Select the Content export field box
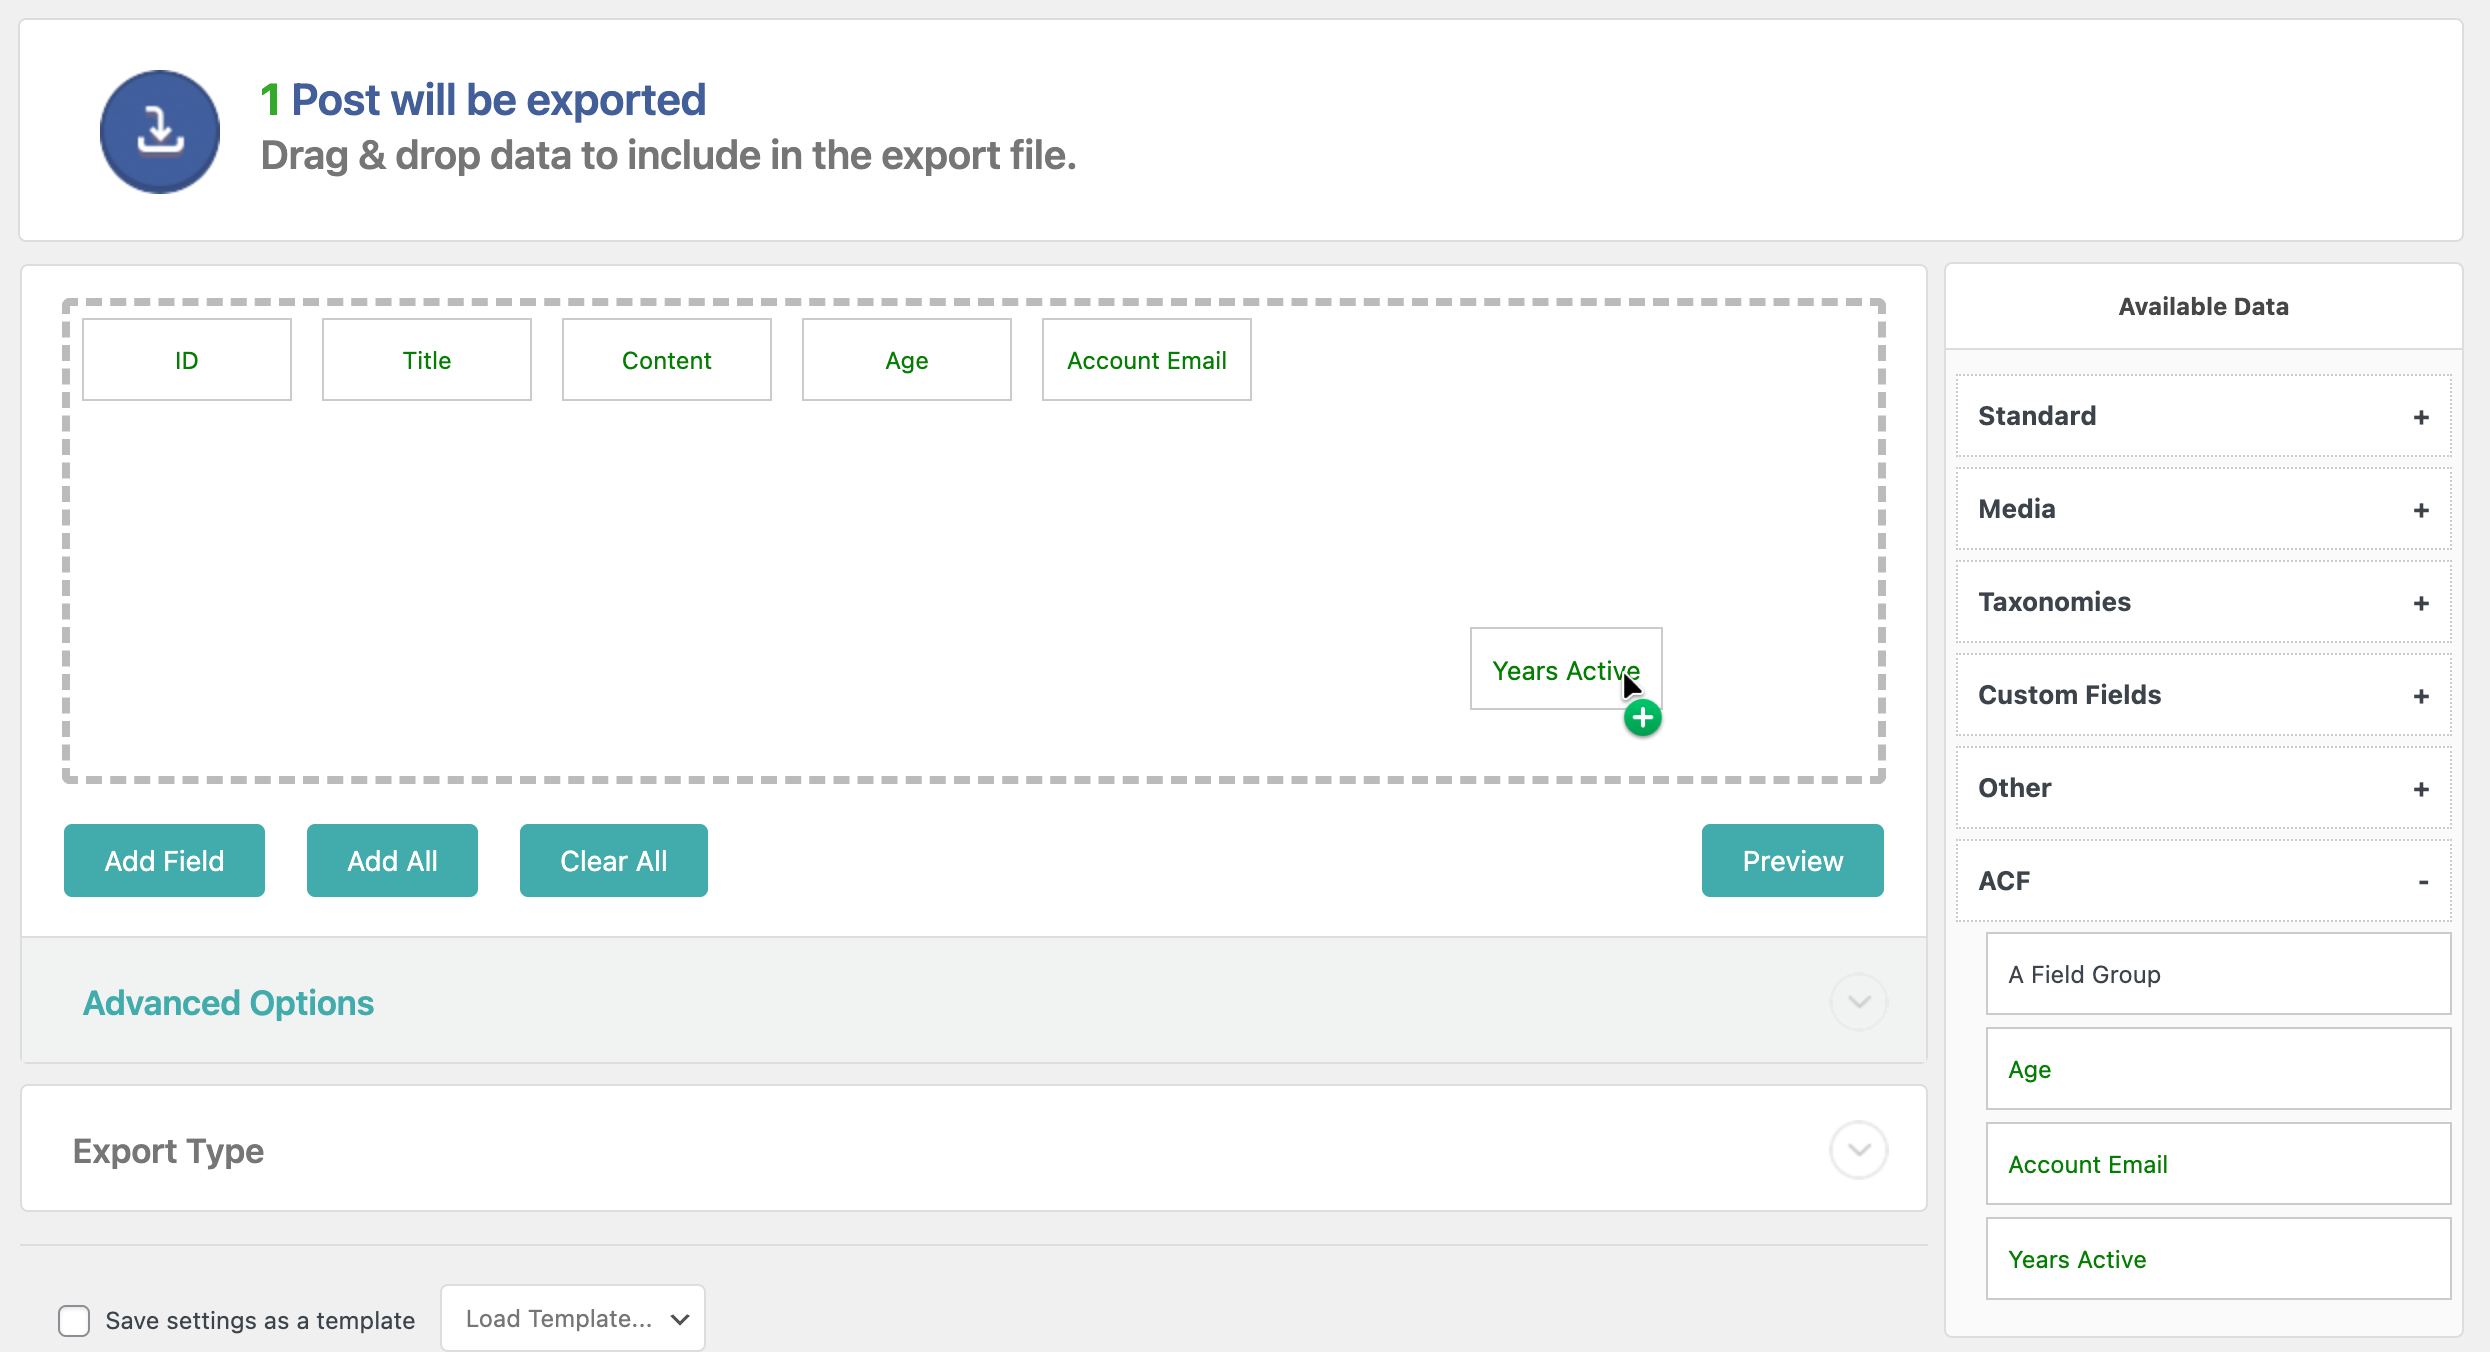Image resolution: width=2490 pixels, height=1352 pixels. (667, 360)
